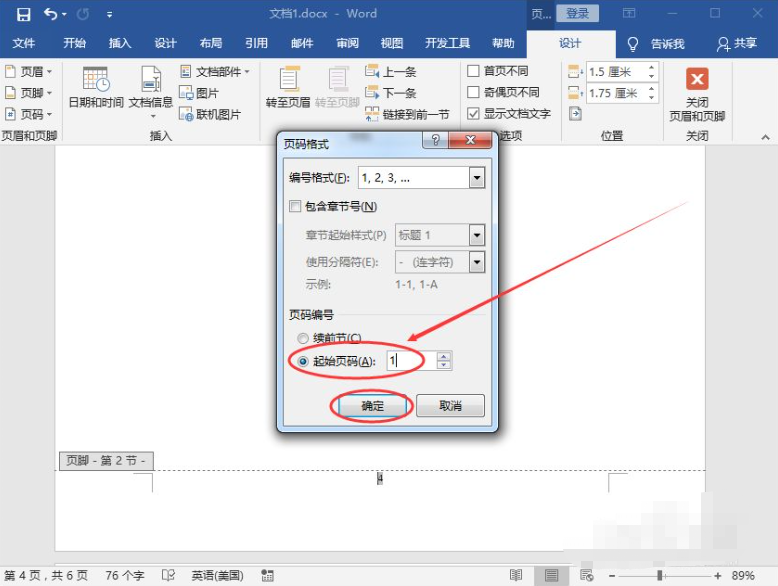Open the 文档信息 document info tool

point(151,92)
